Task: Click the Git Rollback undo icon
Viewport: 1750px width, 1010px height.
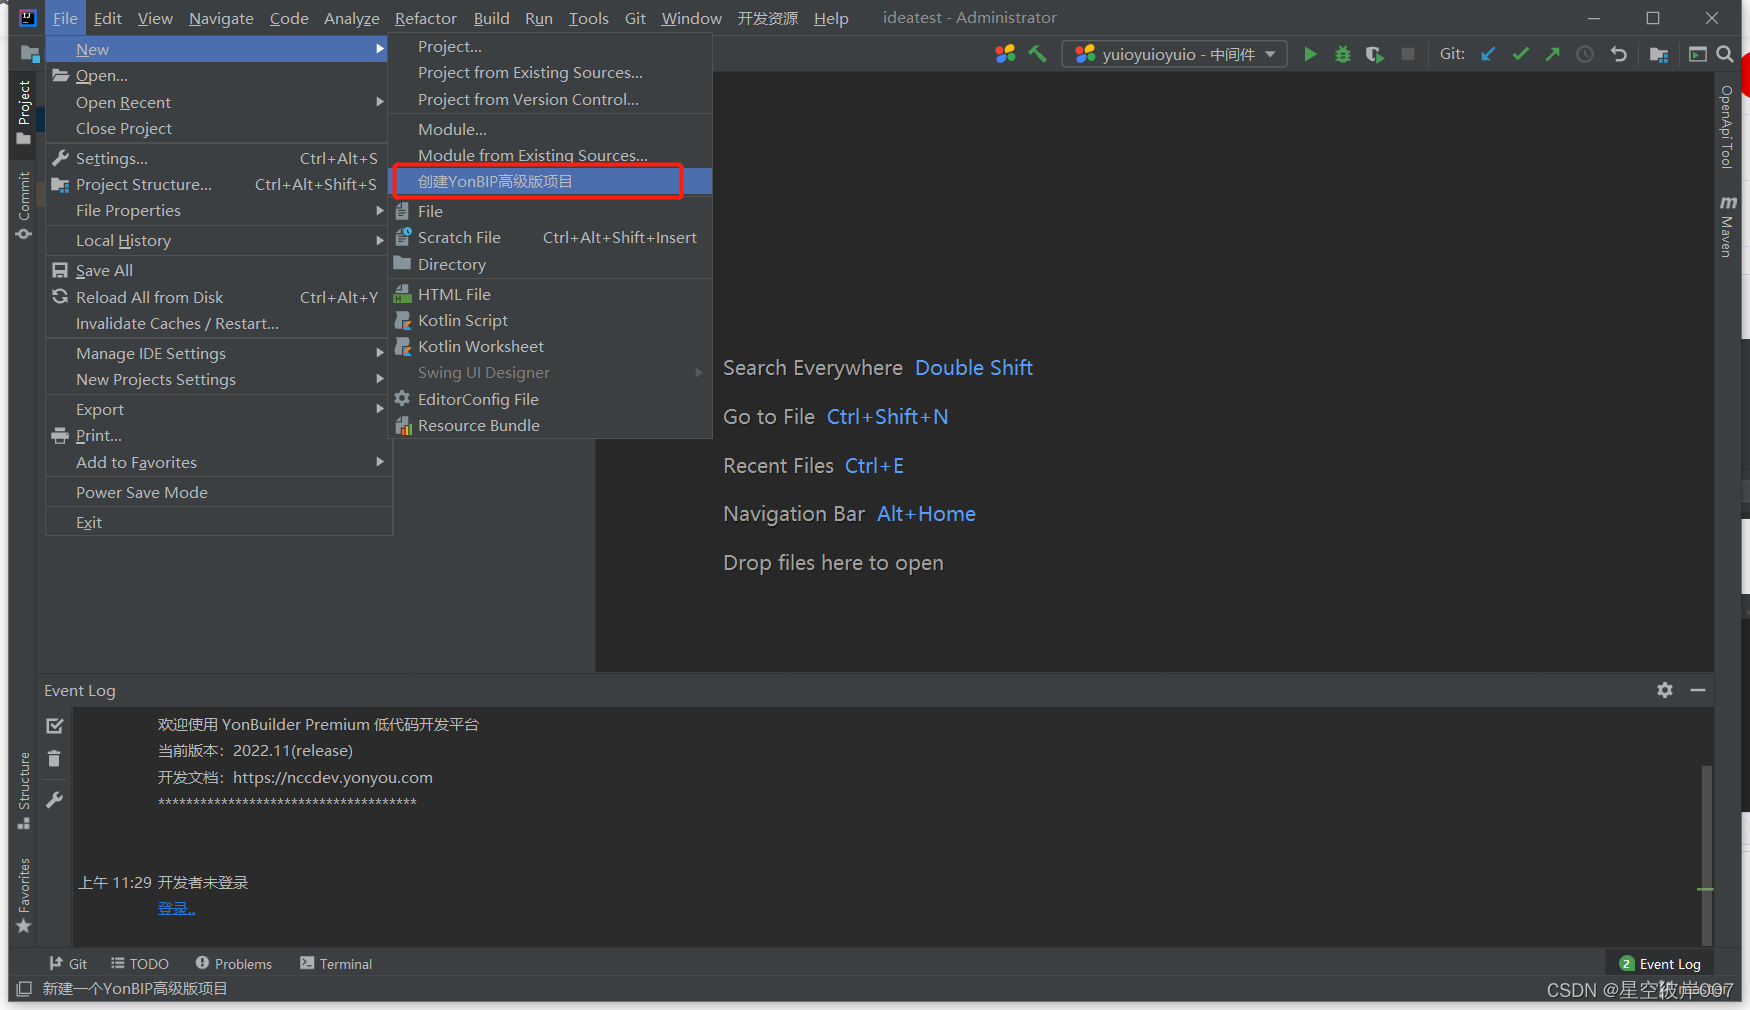Action: pyautogui.click(x=1618, y=54)
